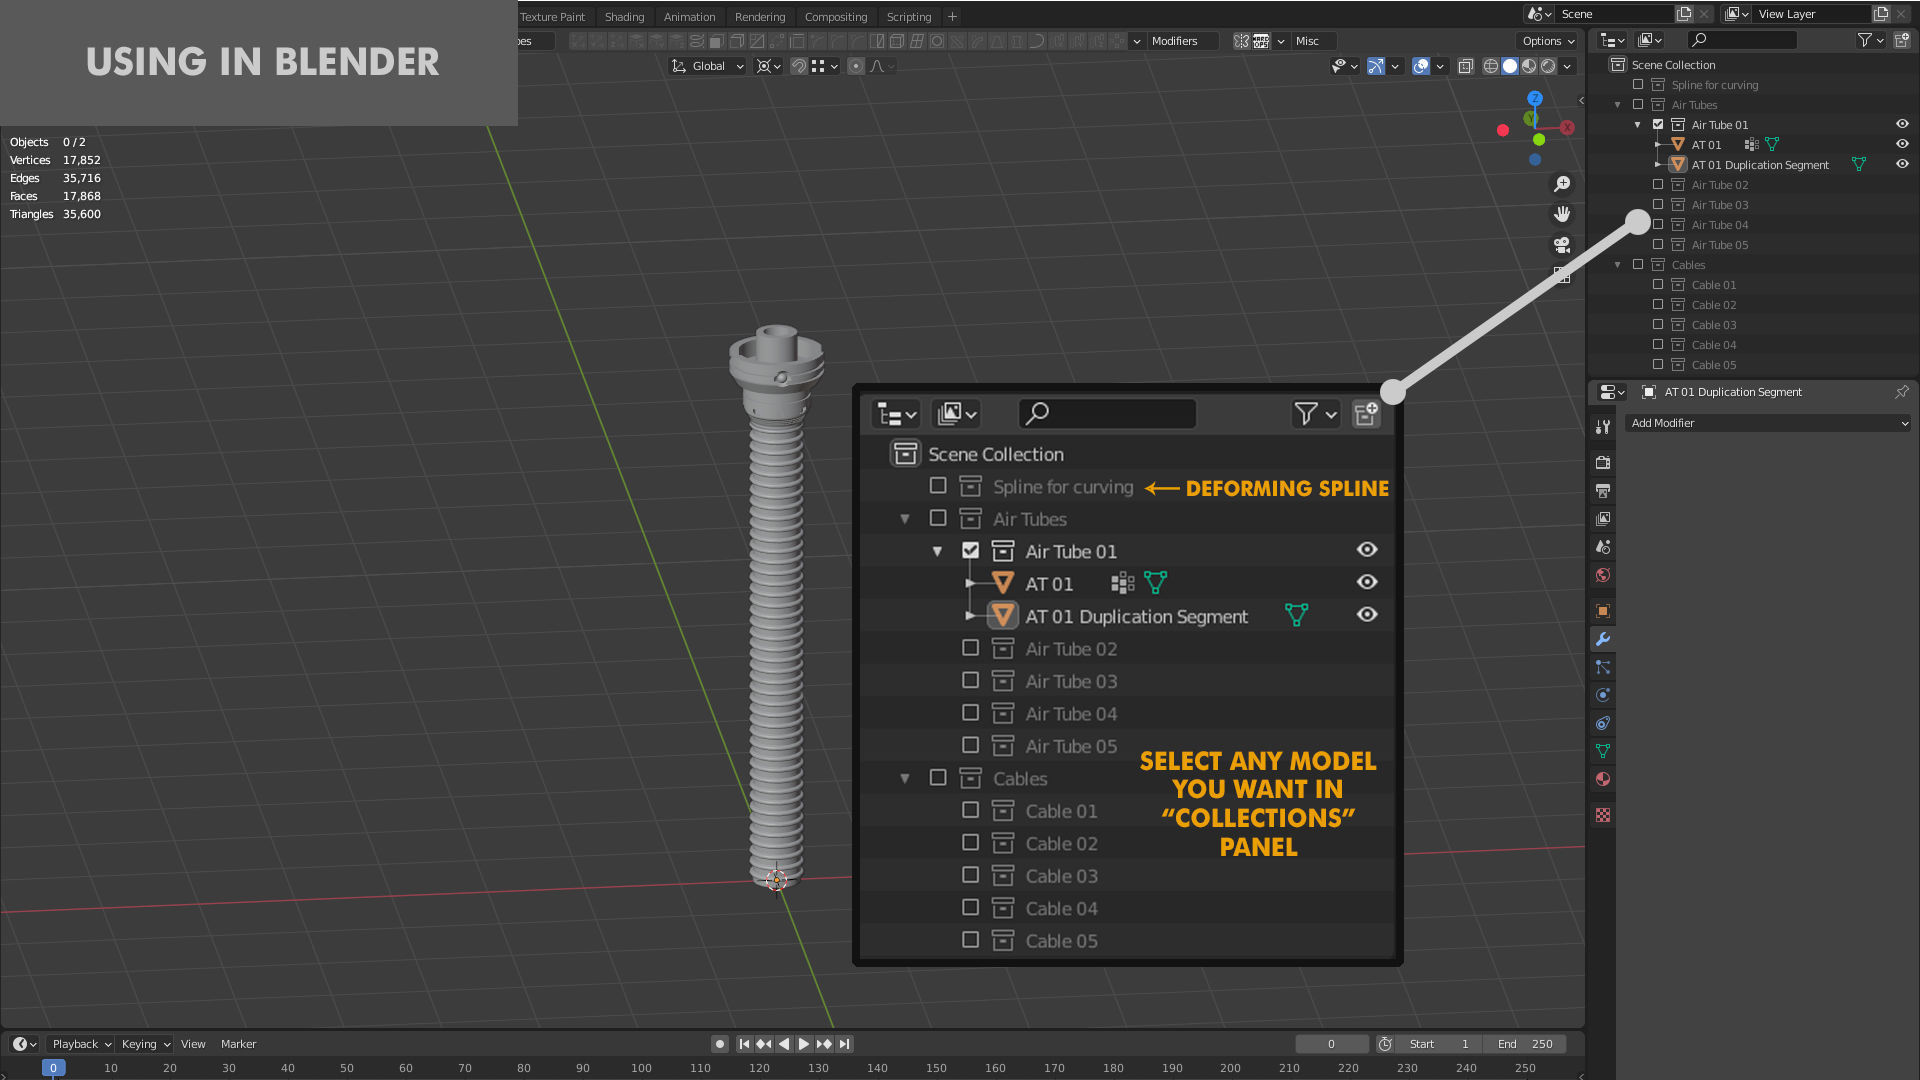Click the new collection icon in outliner header
This screenshot has height=1080, width=1920.
(1901, 40)
